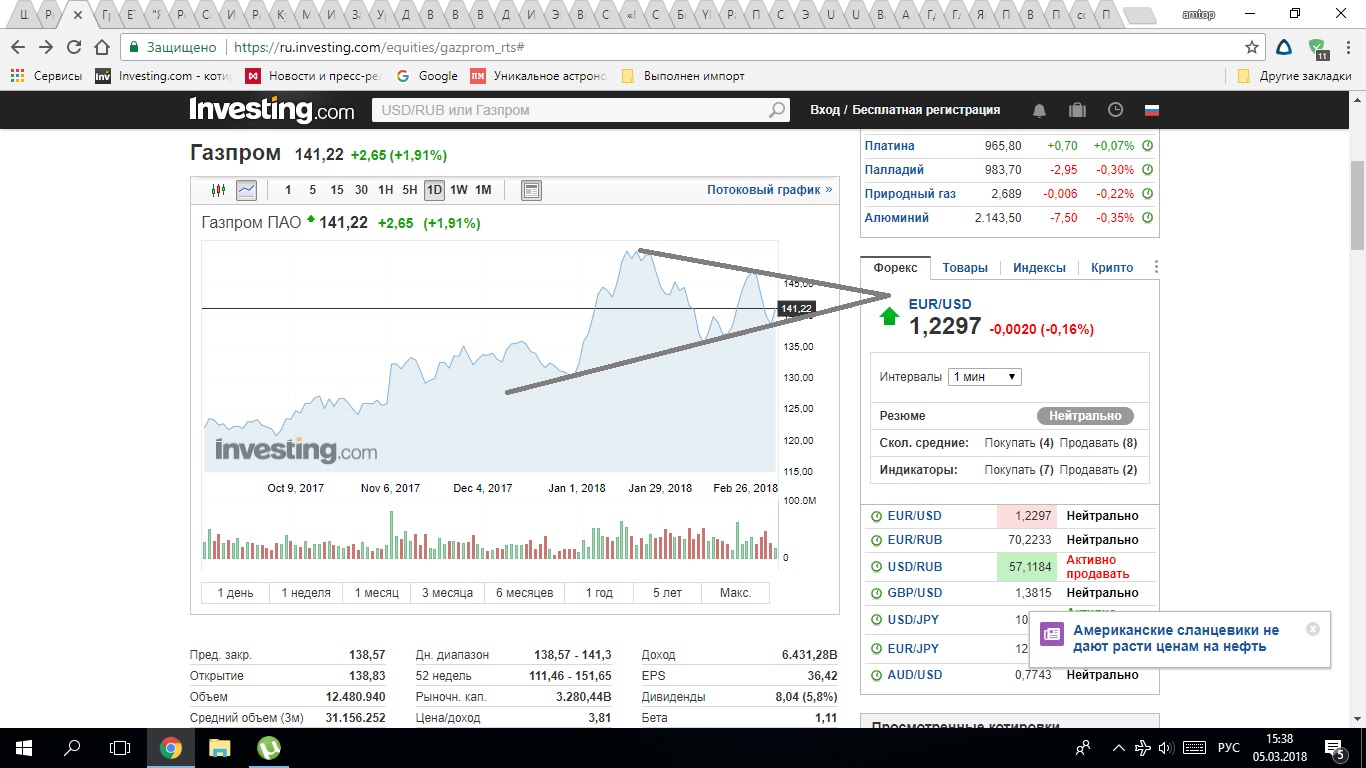Open uTorrent from the taskbar
1366x768 pixels.
tap(268, 747)
